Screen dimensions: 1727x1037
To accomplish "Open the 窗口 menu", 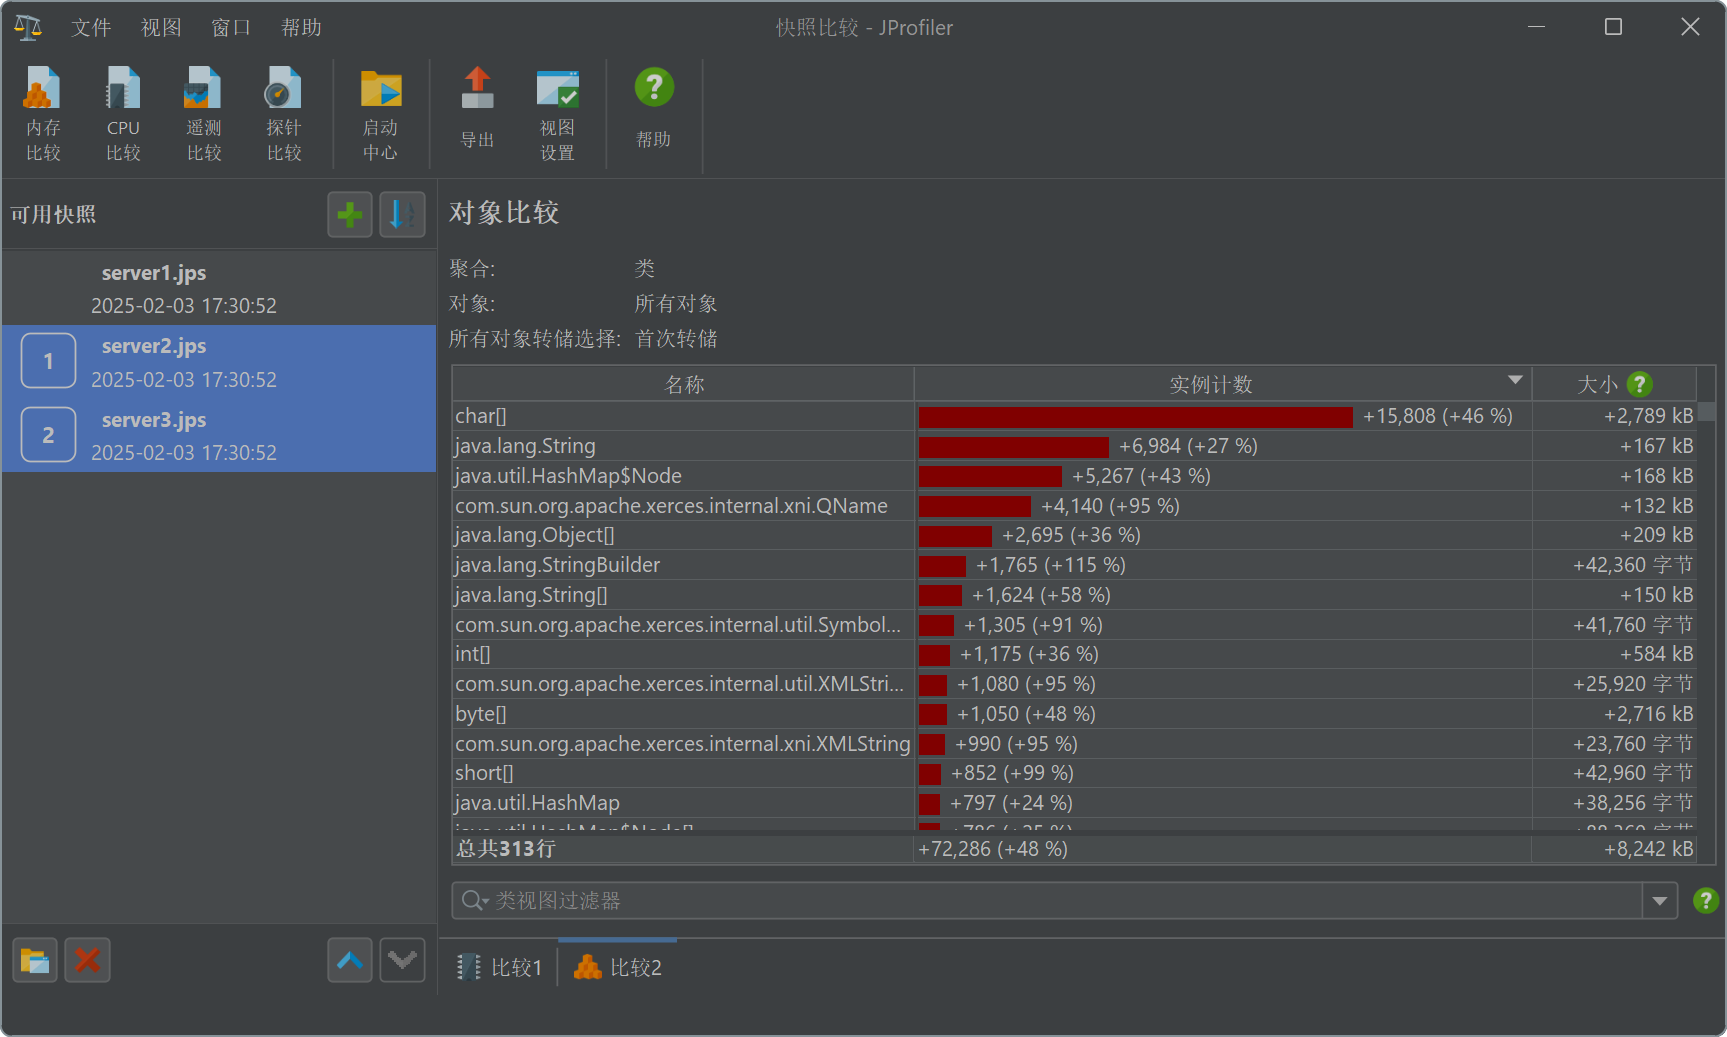I will tap(231, 28).
